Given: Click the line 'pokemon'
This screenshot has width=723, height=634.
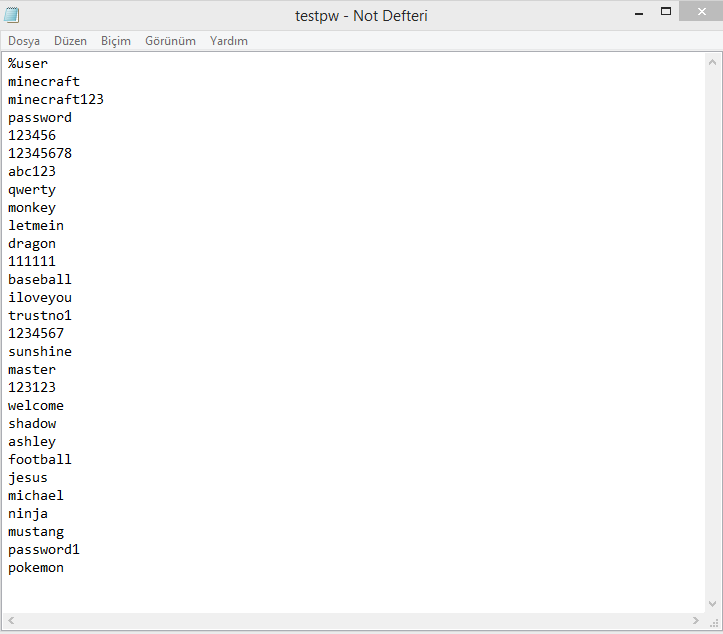Looking at the screenshot, I should tap(36, 568).
